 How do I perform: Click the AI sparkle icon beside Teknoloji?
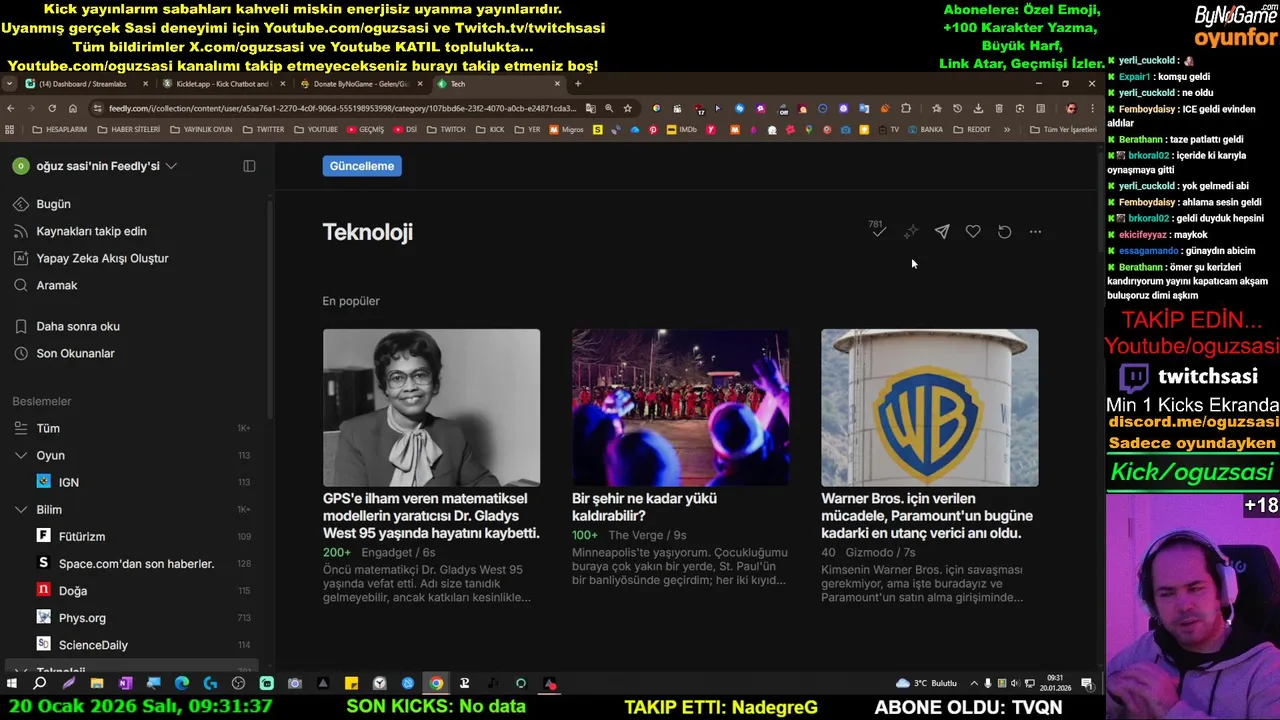tap(910, 232)
